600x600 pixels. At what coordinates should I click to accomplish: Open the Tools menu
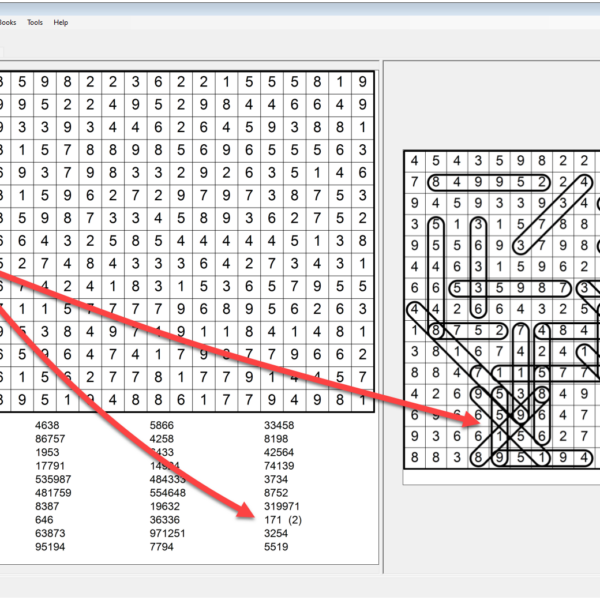coord(35,22)
